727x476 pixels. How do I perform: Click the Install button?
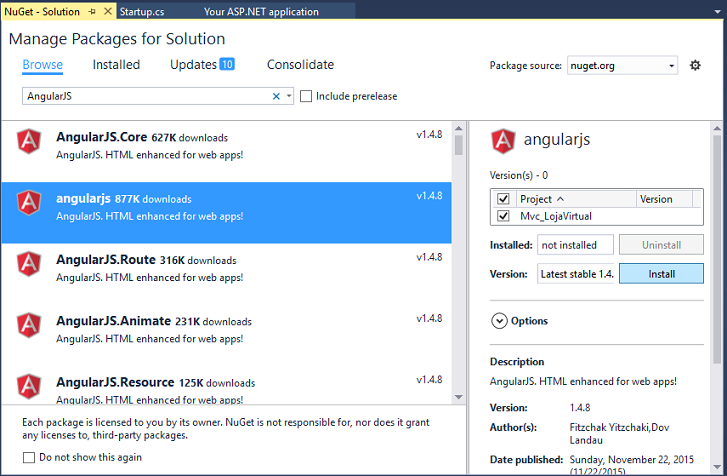coord(661,274)
